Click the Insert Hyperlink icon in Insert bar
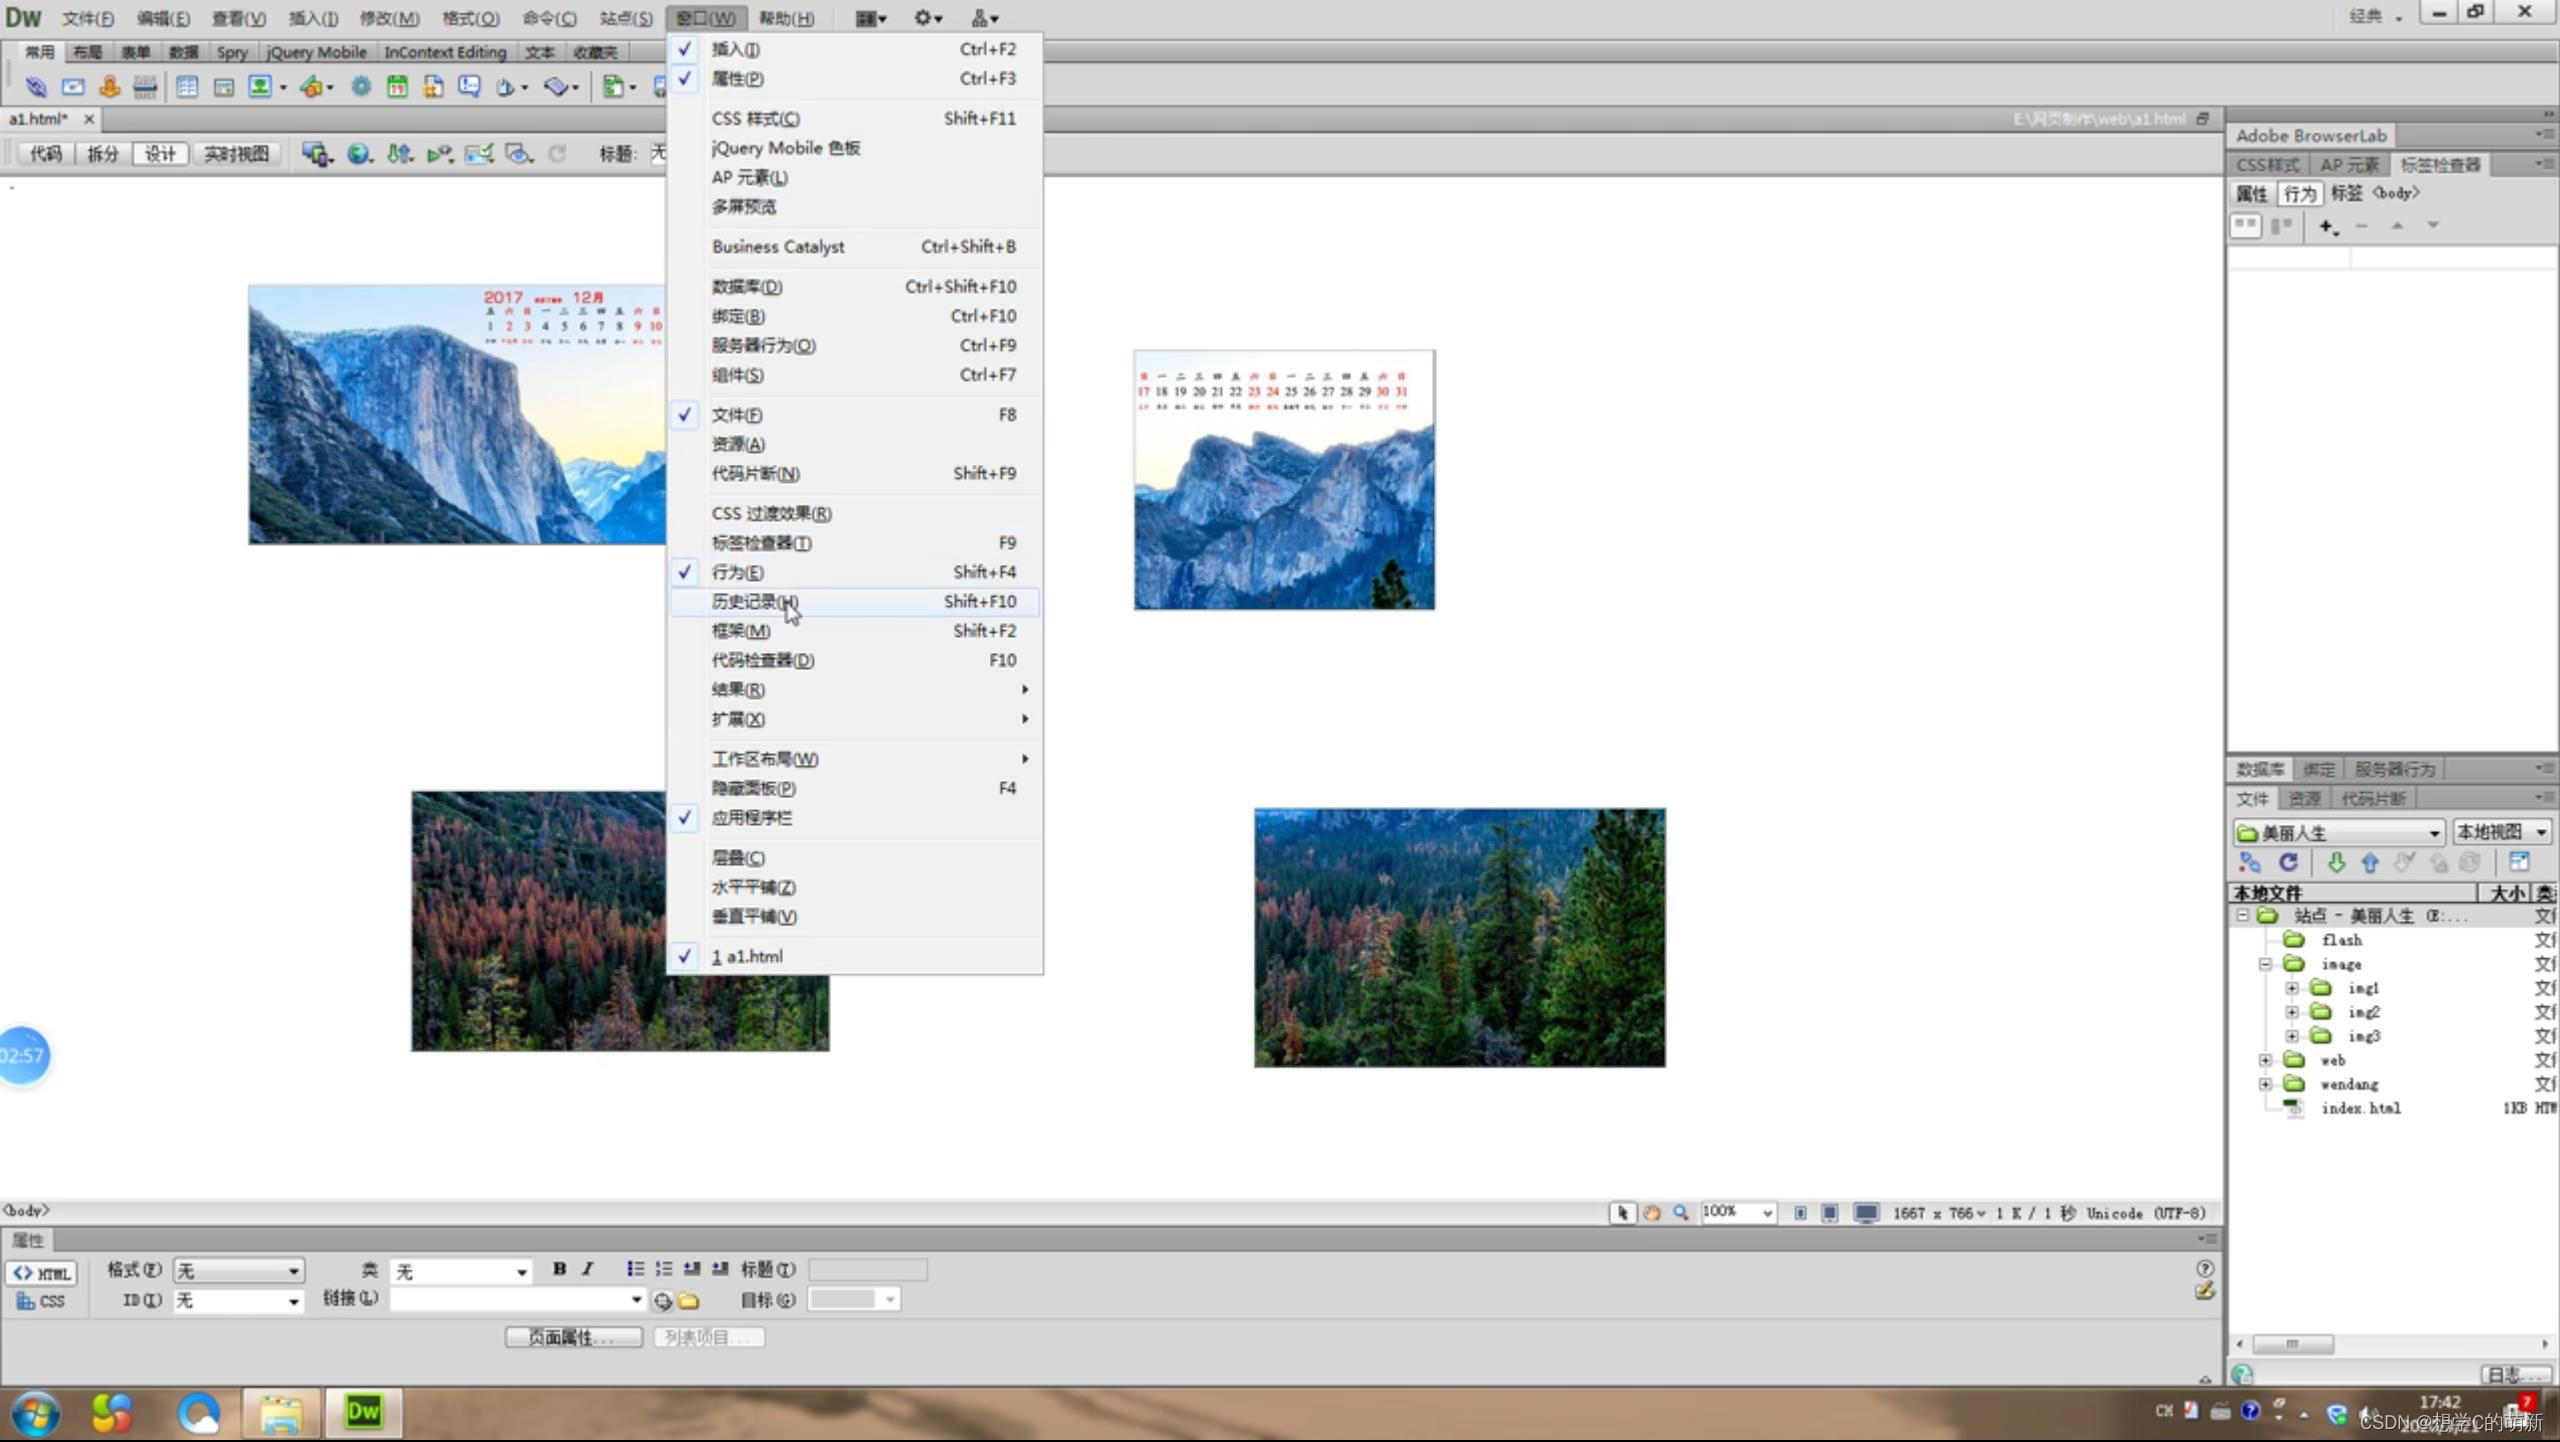 36,87
